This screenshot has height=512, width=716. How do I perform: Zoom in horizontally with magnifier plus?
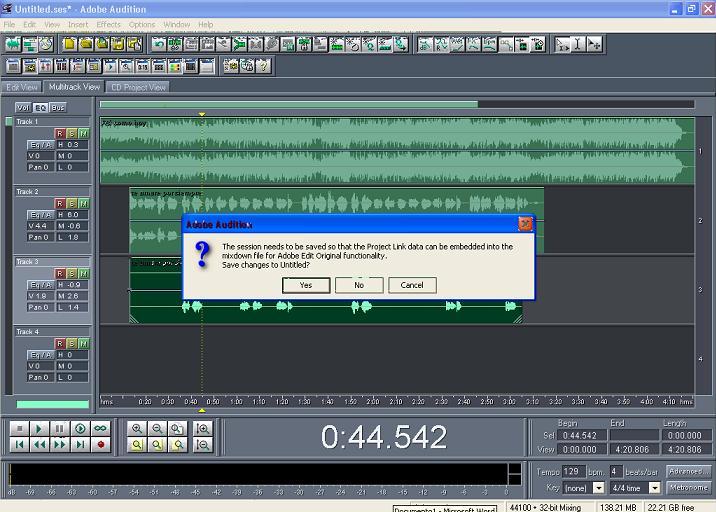(137, 428)
